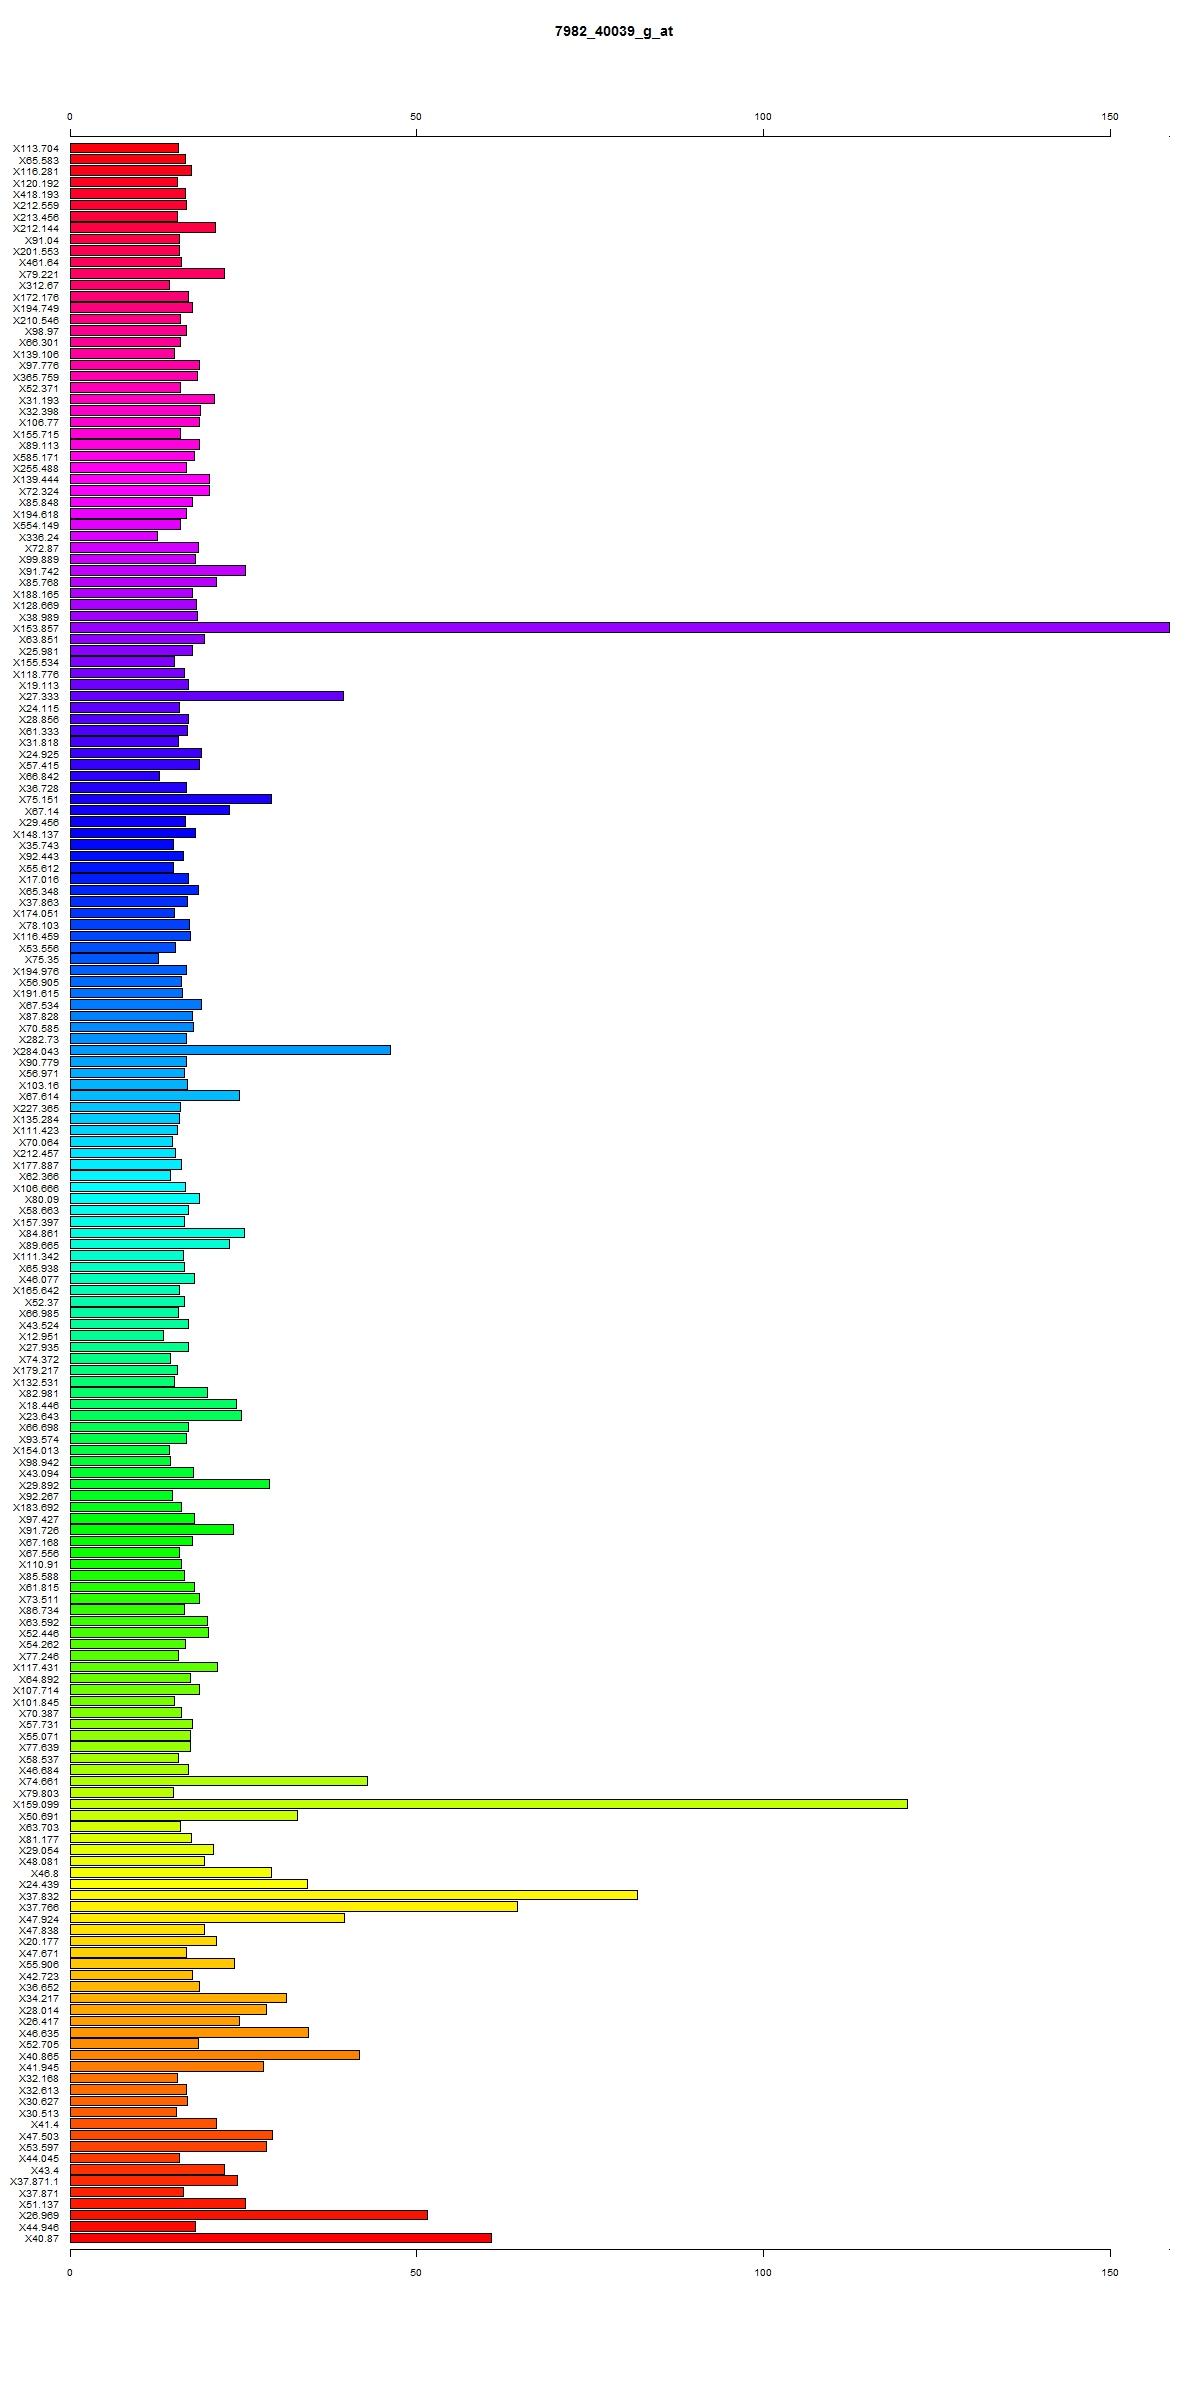Select the row label X37.871.1
Screen dimensions: 1200x2400
tap(35, 2182)
